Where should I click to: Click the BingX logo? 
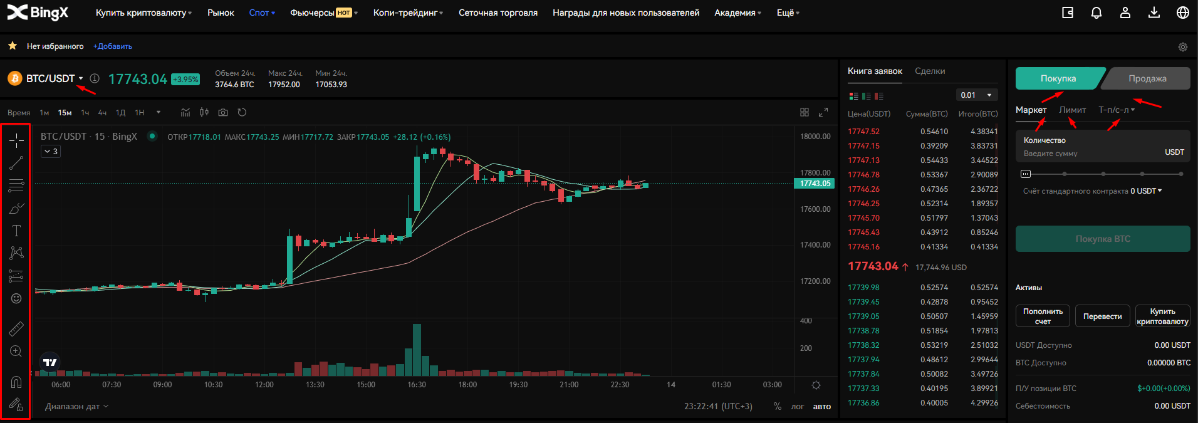[x=39, y=13]
